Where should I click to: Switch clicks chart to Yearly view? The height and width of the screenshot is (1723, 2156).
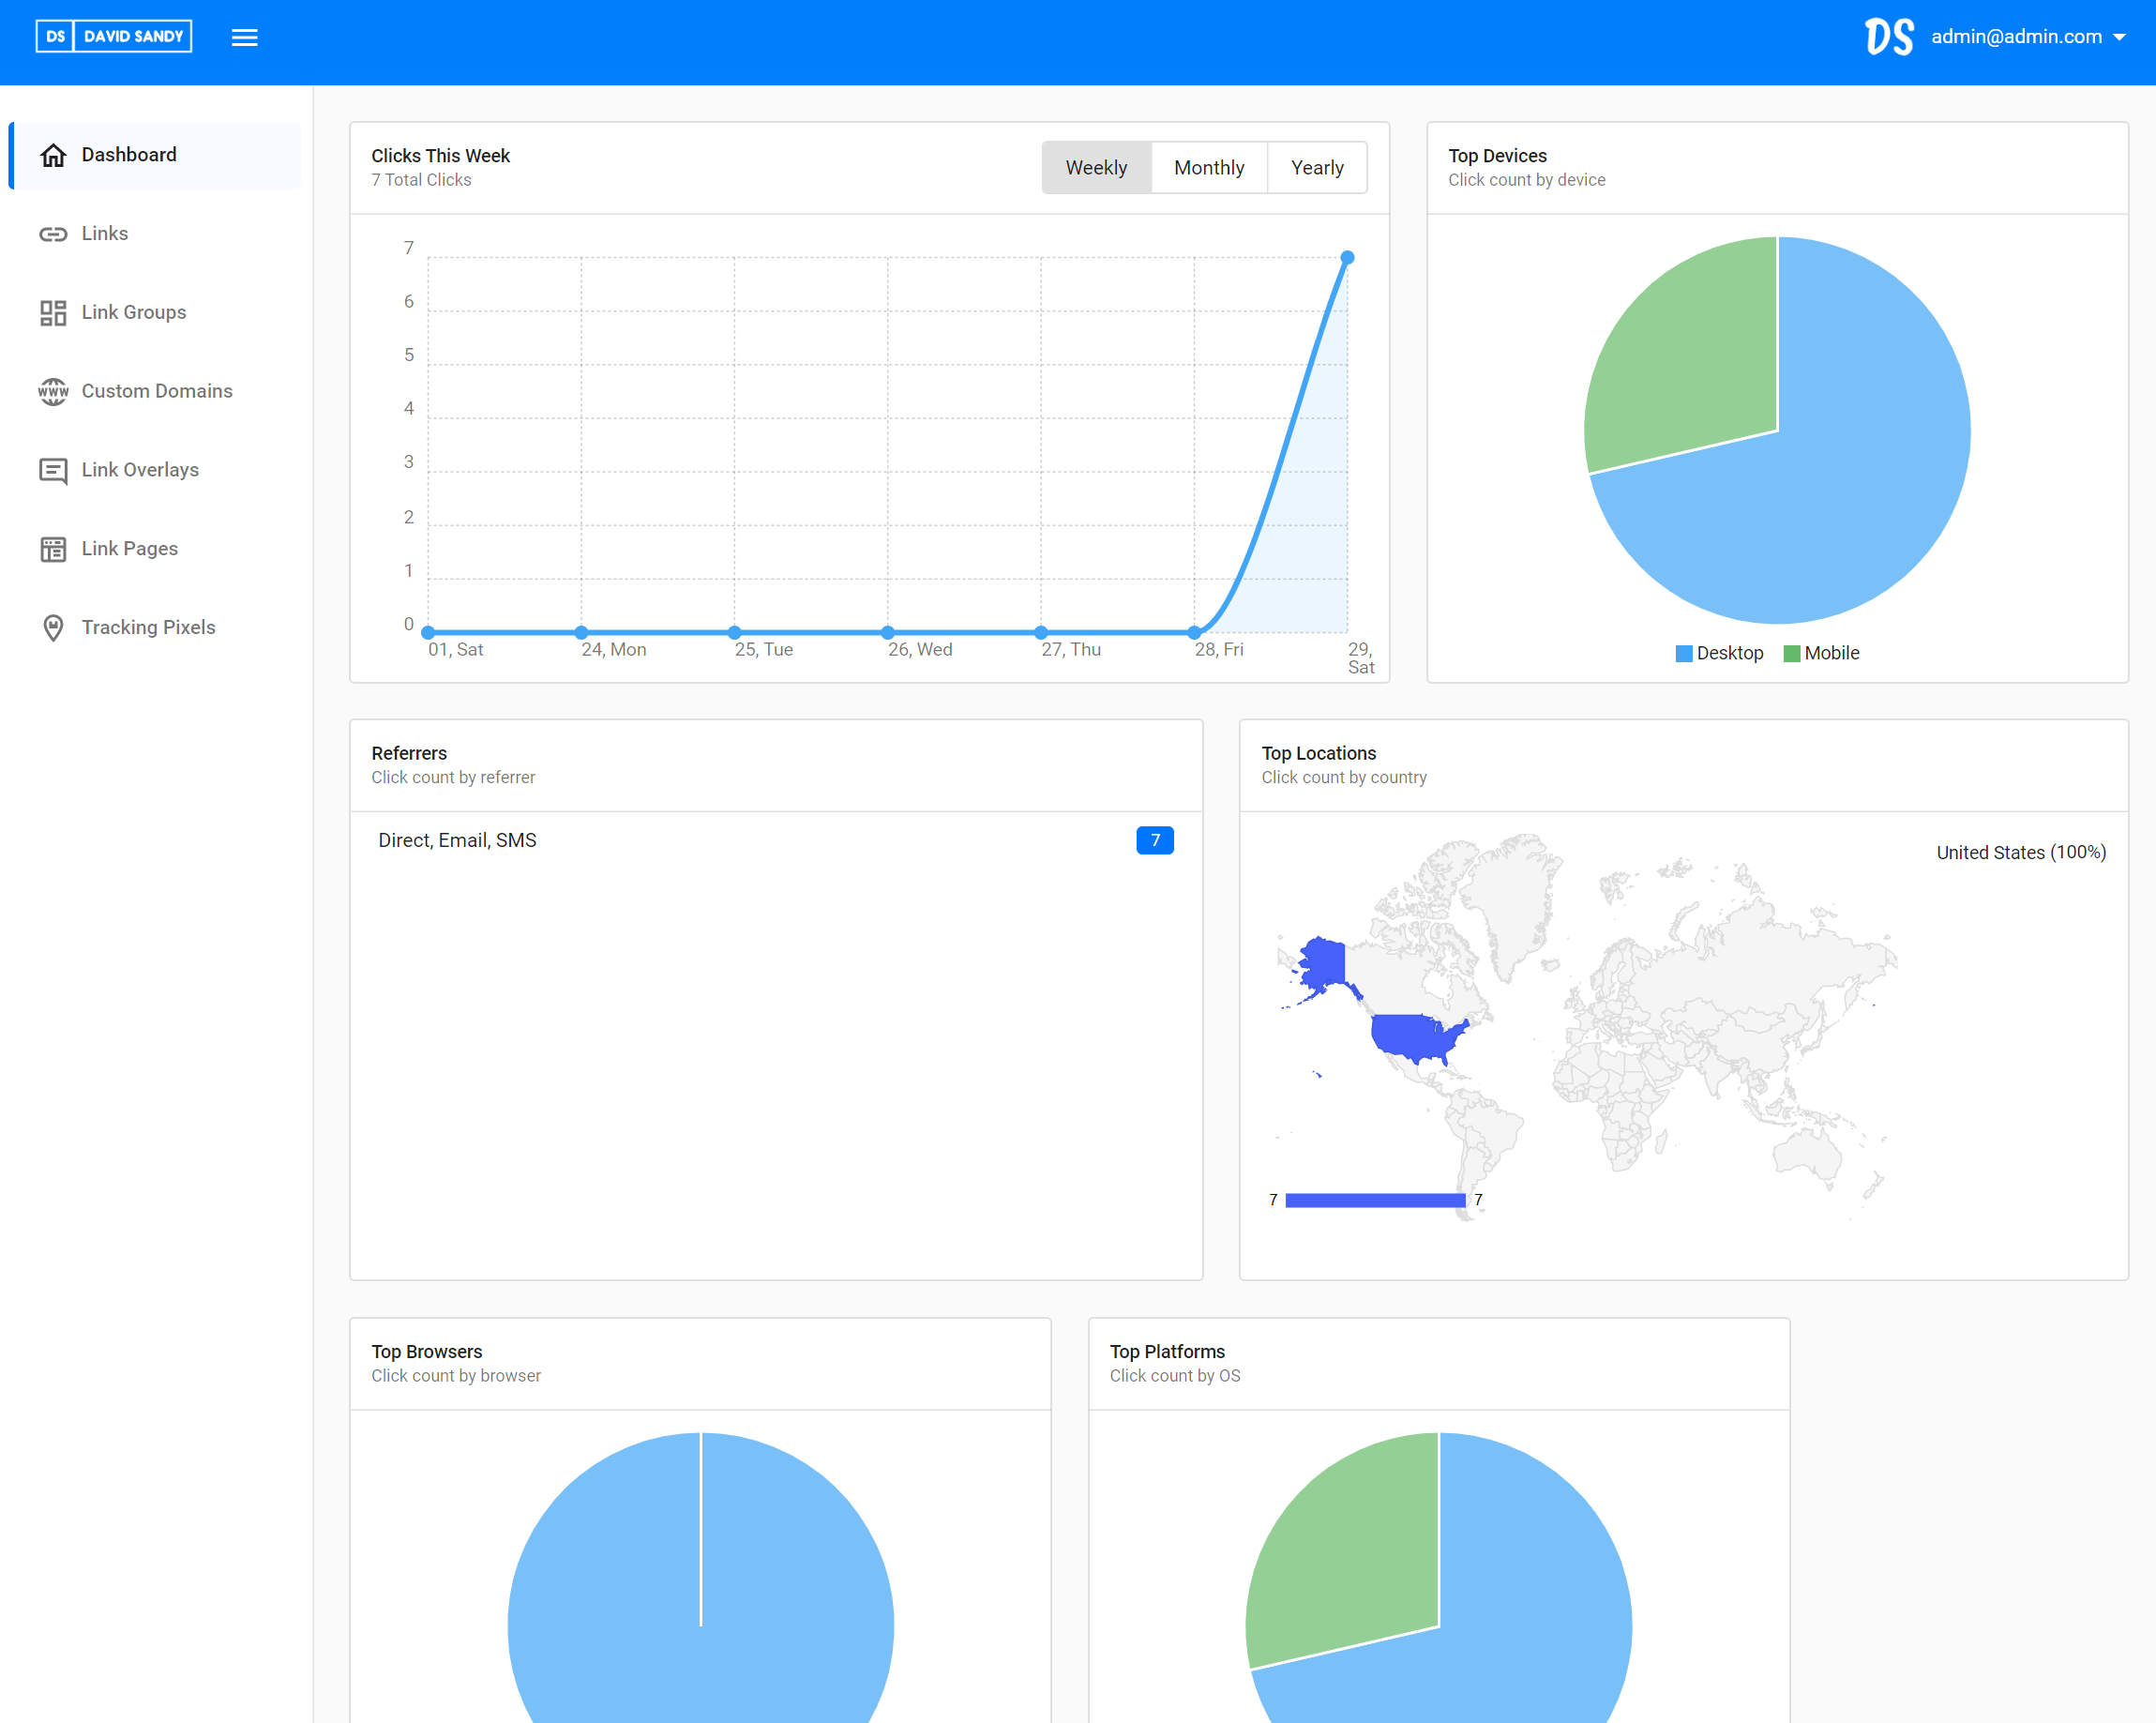click(x=1316, y=167)
